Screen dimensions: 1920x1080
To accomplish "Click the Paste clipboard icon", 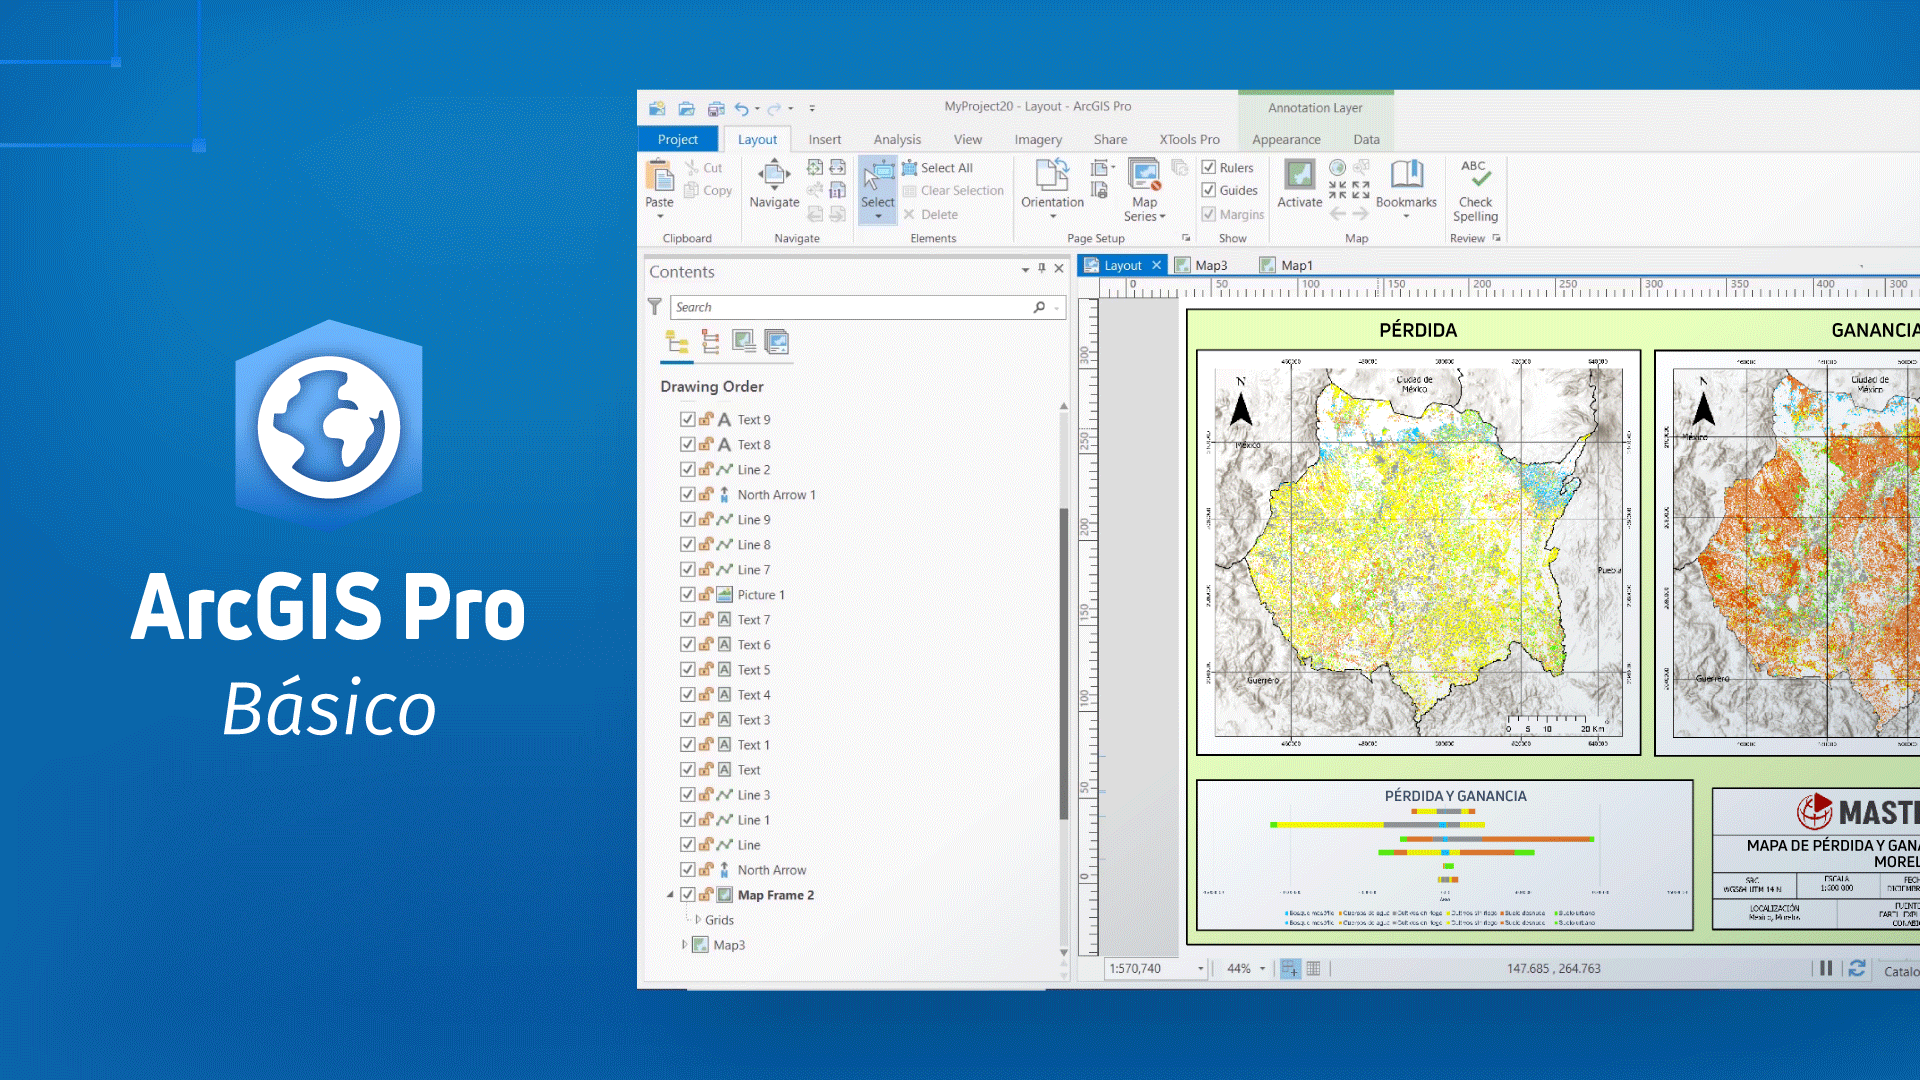I will (x=659, y=177).
